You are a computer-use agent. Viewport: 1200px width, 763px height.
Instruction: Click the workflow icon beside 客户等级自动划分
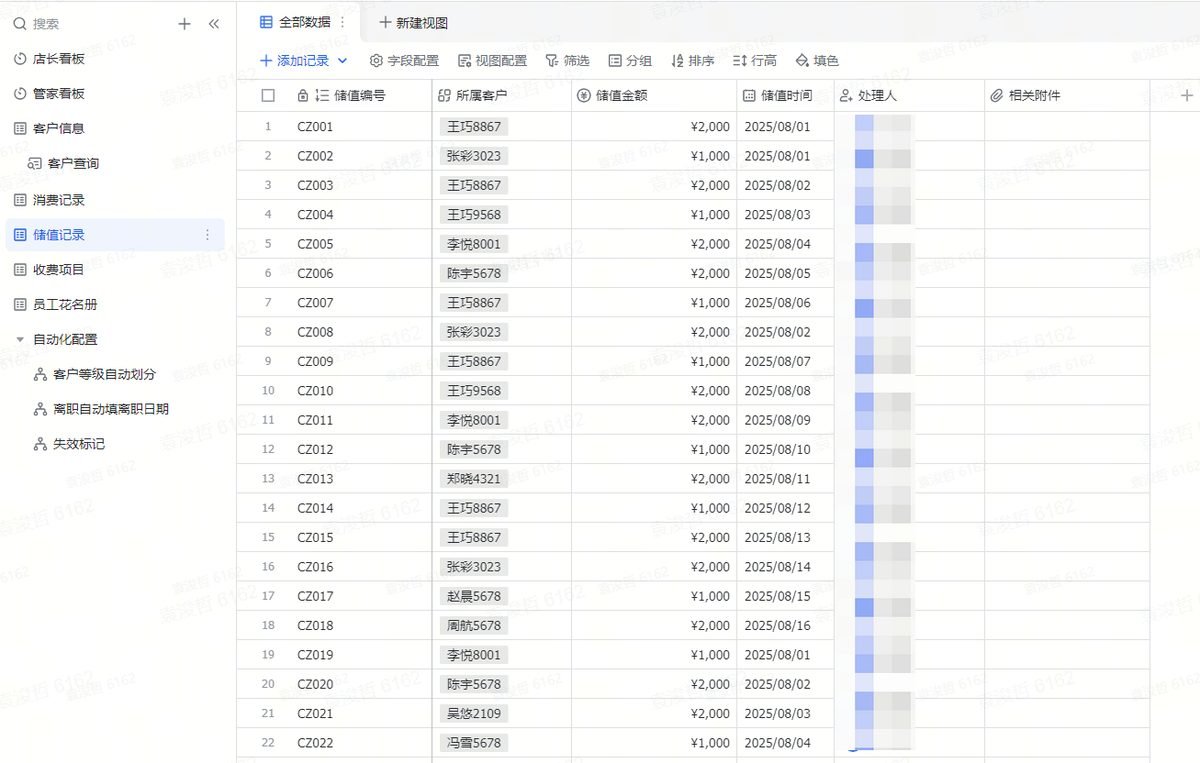pos(40,374)
